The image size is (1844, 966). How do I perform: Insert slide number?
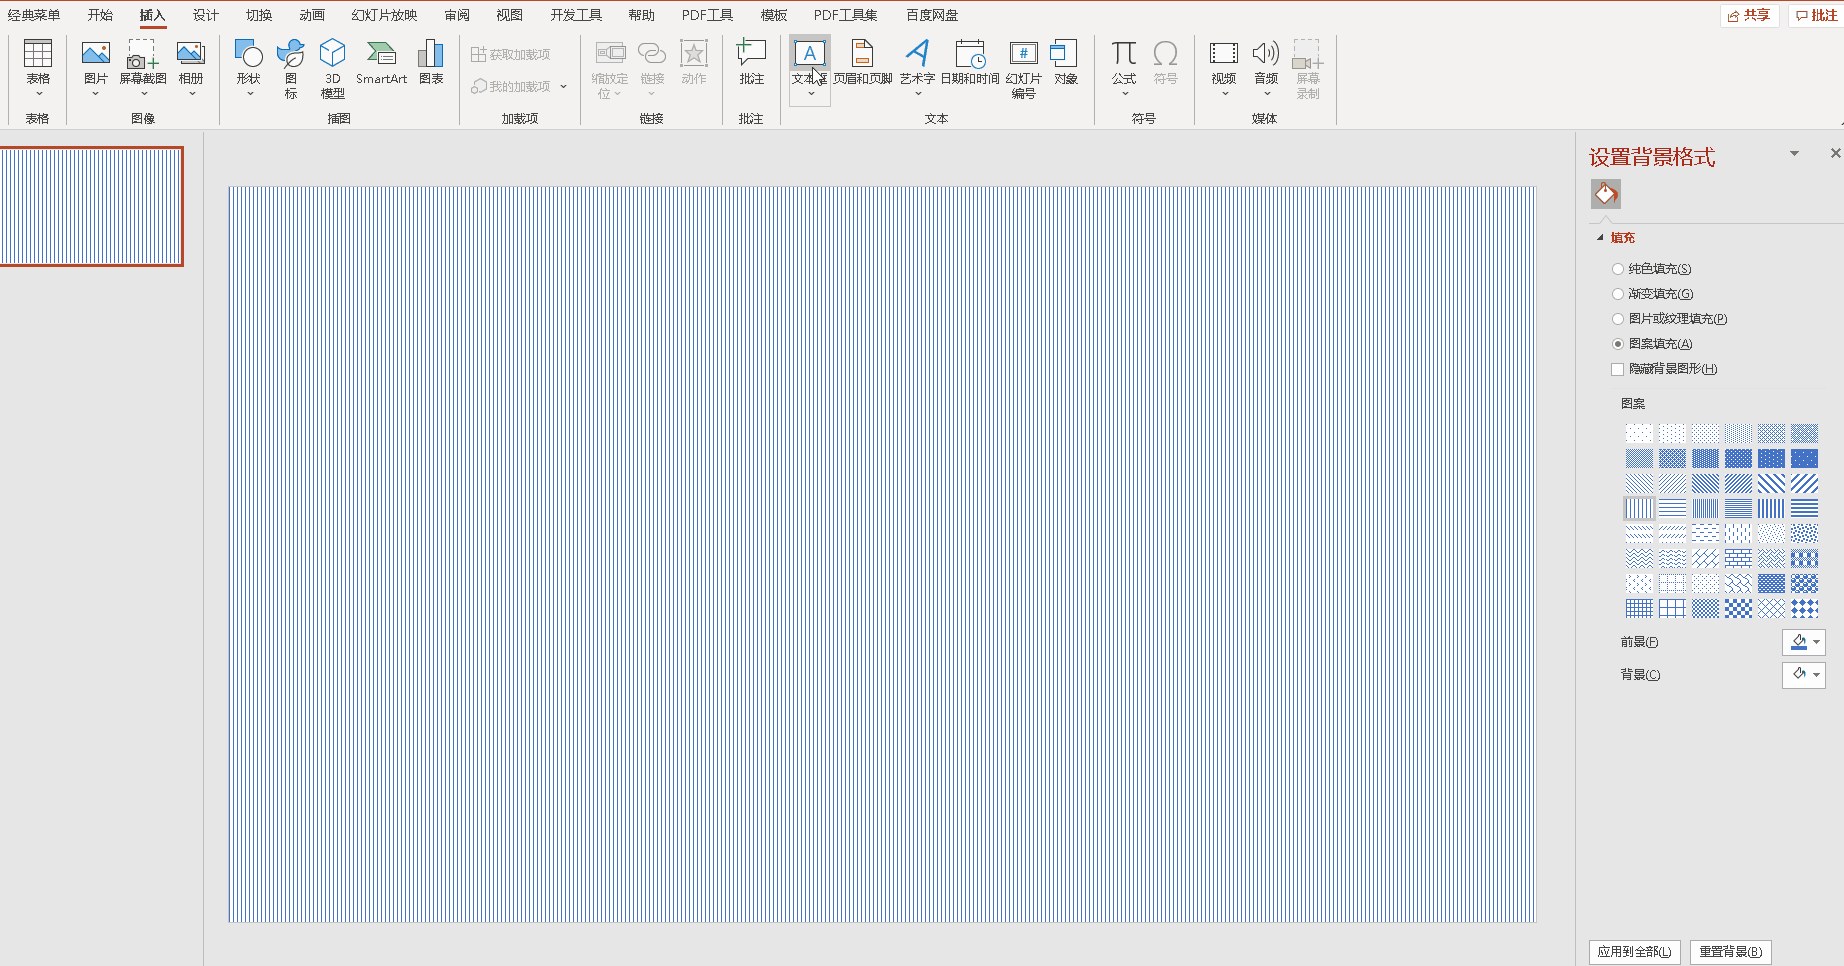pyautogui.click(x=1023, y=66)
